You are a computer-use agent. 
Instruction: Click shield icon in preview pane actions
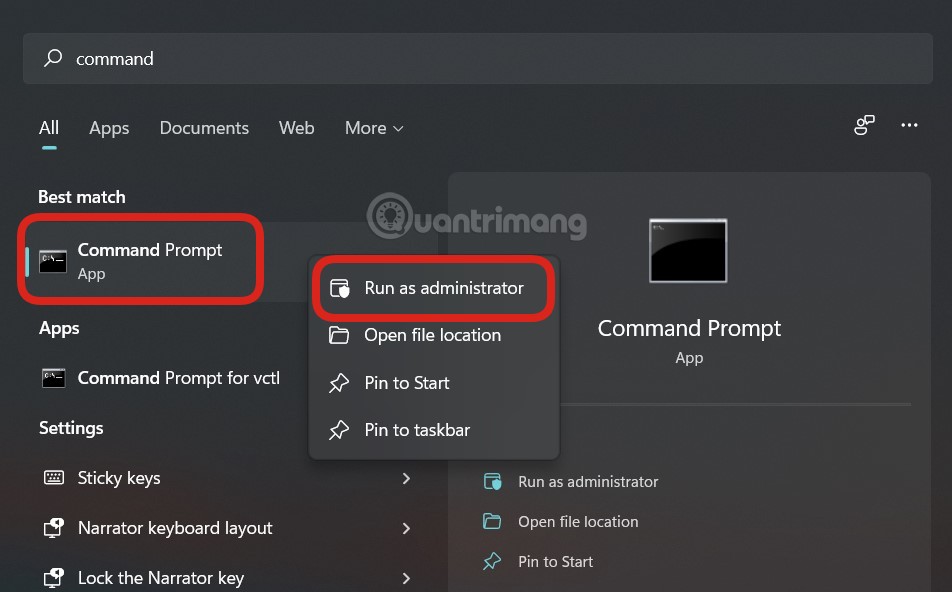(x=492, y=481)
